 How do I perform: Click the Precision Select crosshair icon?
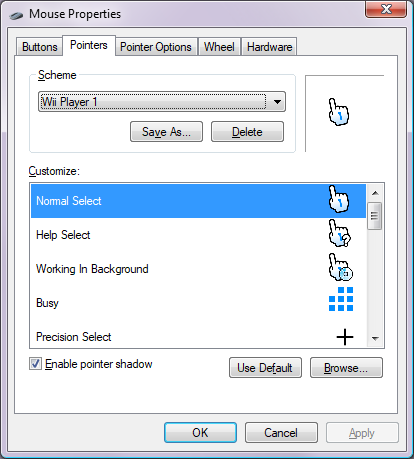coord(345,337)
